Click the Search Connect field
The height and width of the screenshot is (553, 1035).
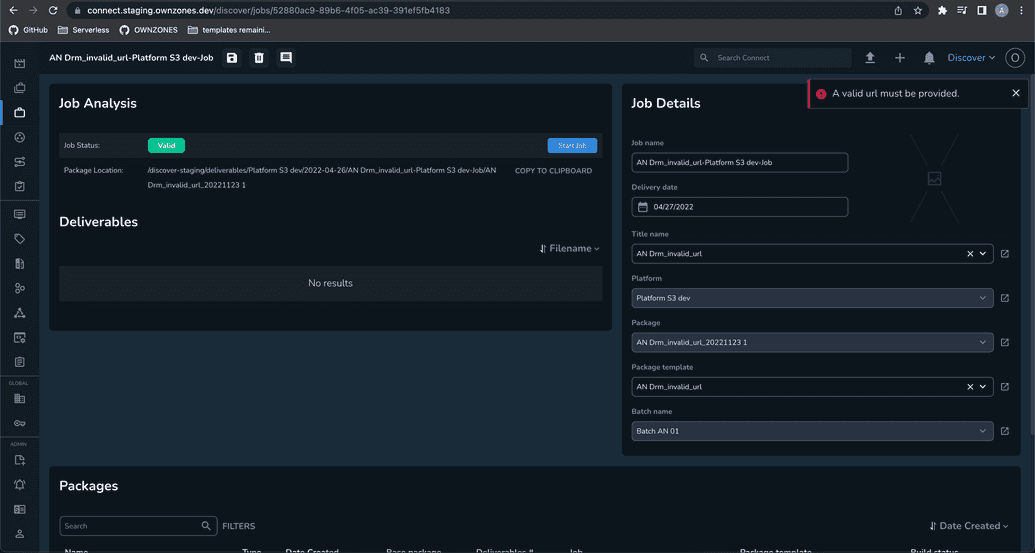pos(773,58)
